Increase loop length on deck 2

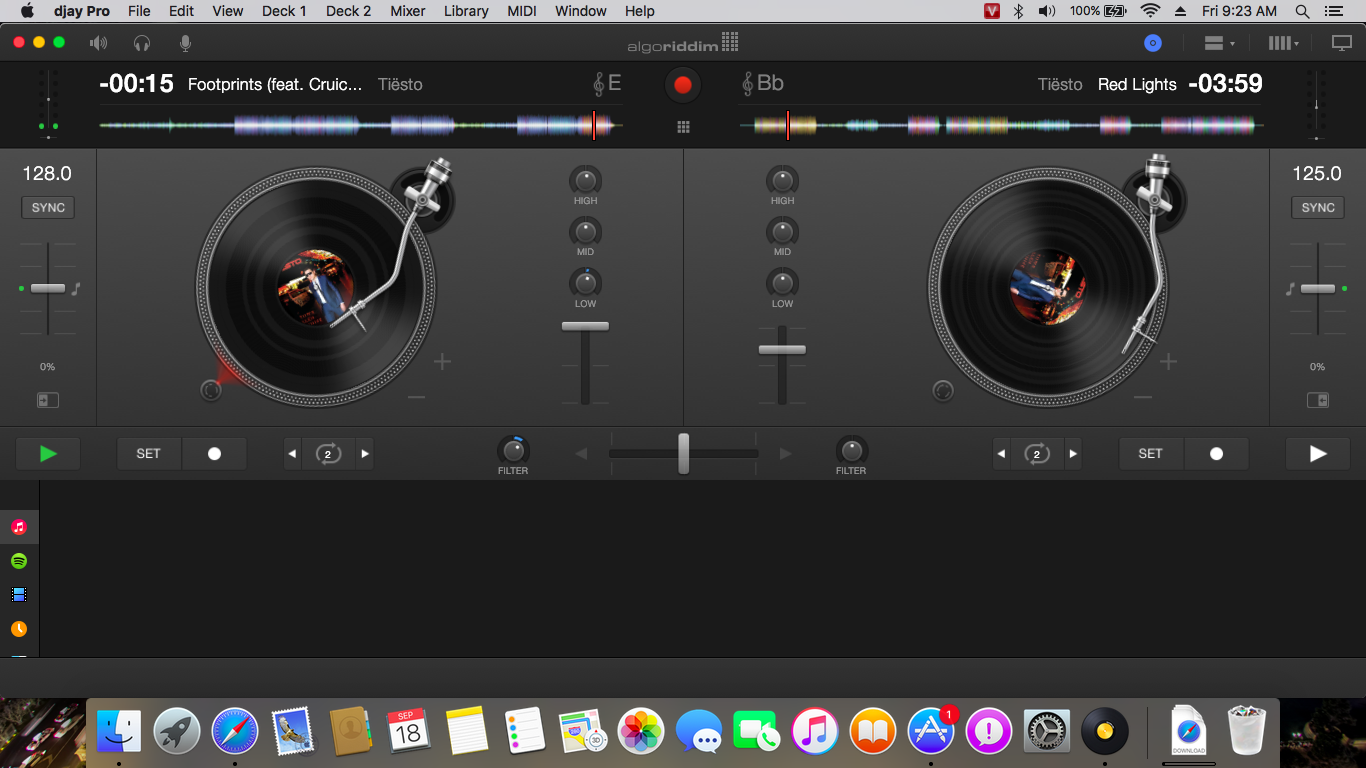point(1074,453)
